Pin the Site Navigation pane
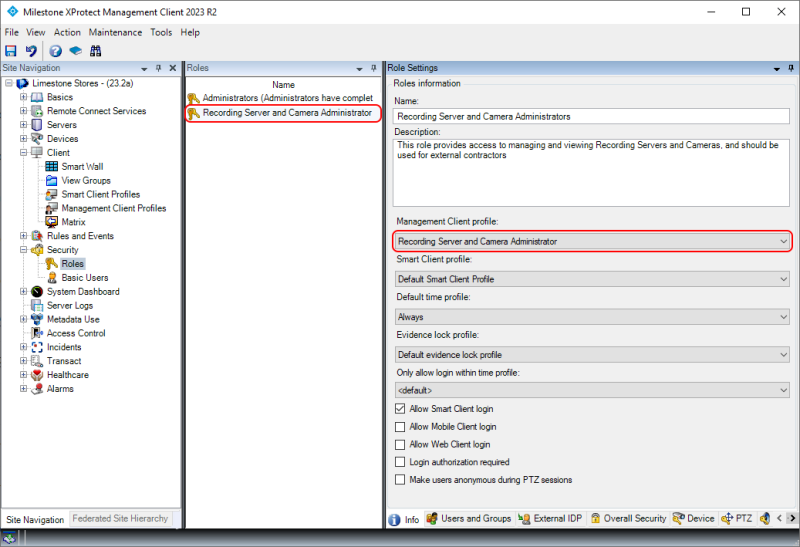Viewport: 800px width, 547px height. (x=159, y=68)
